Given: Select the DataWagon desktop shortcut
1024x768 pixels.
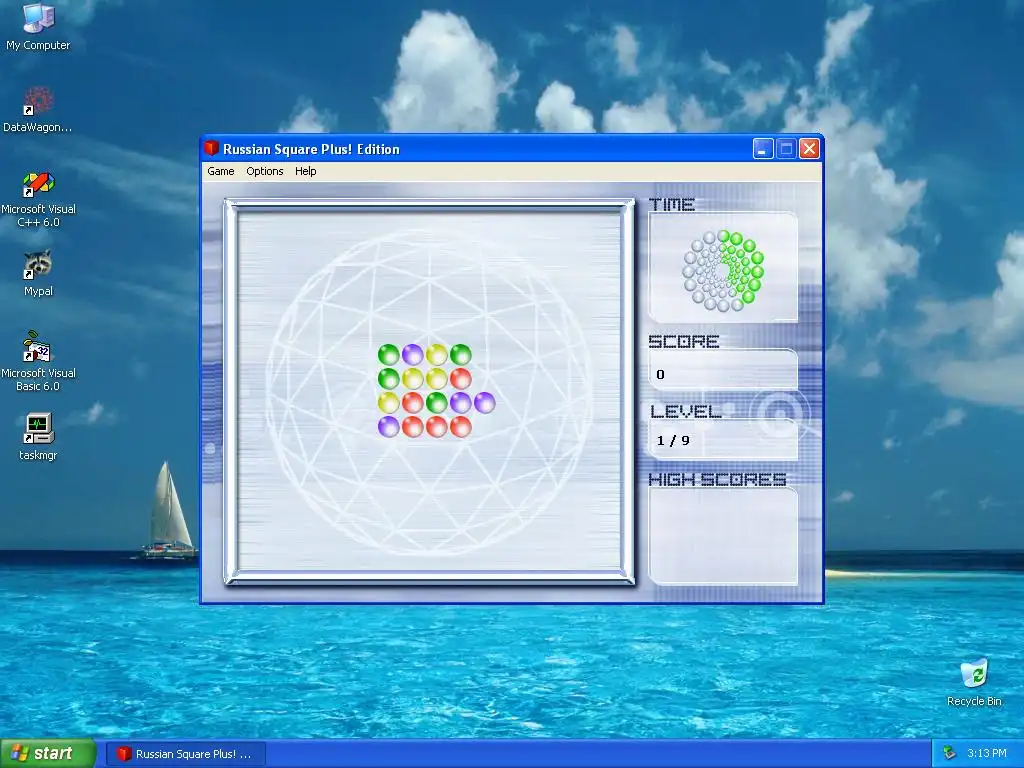Looking at the screenshot, I should pos(38,109).
